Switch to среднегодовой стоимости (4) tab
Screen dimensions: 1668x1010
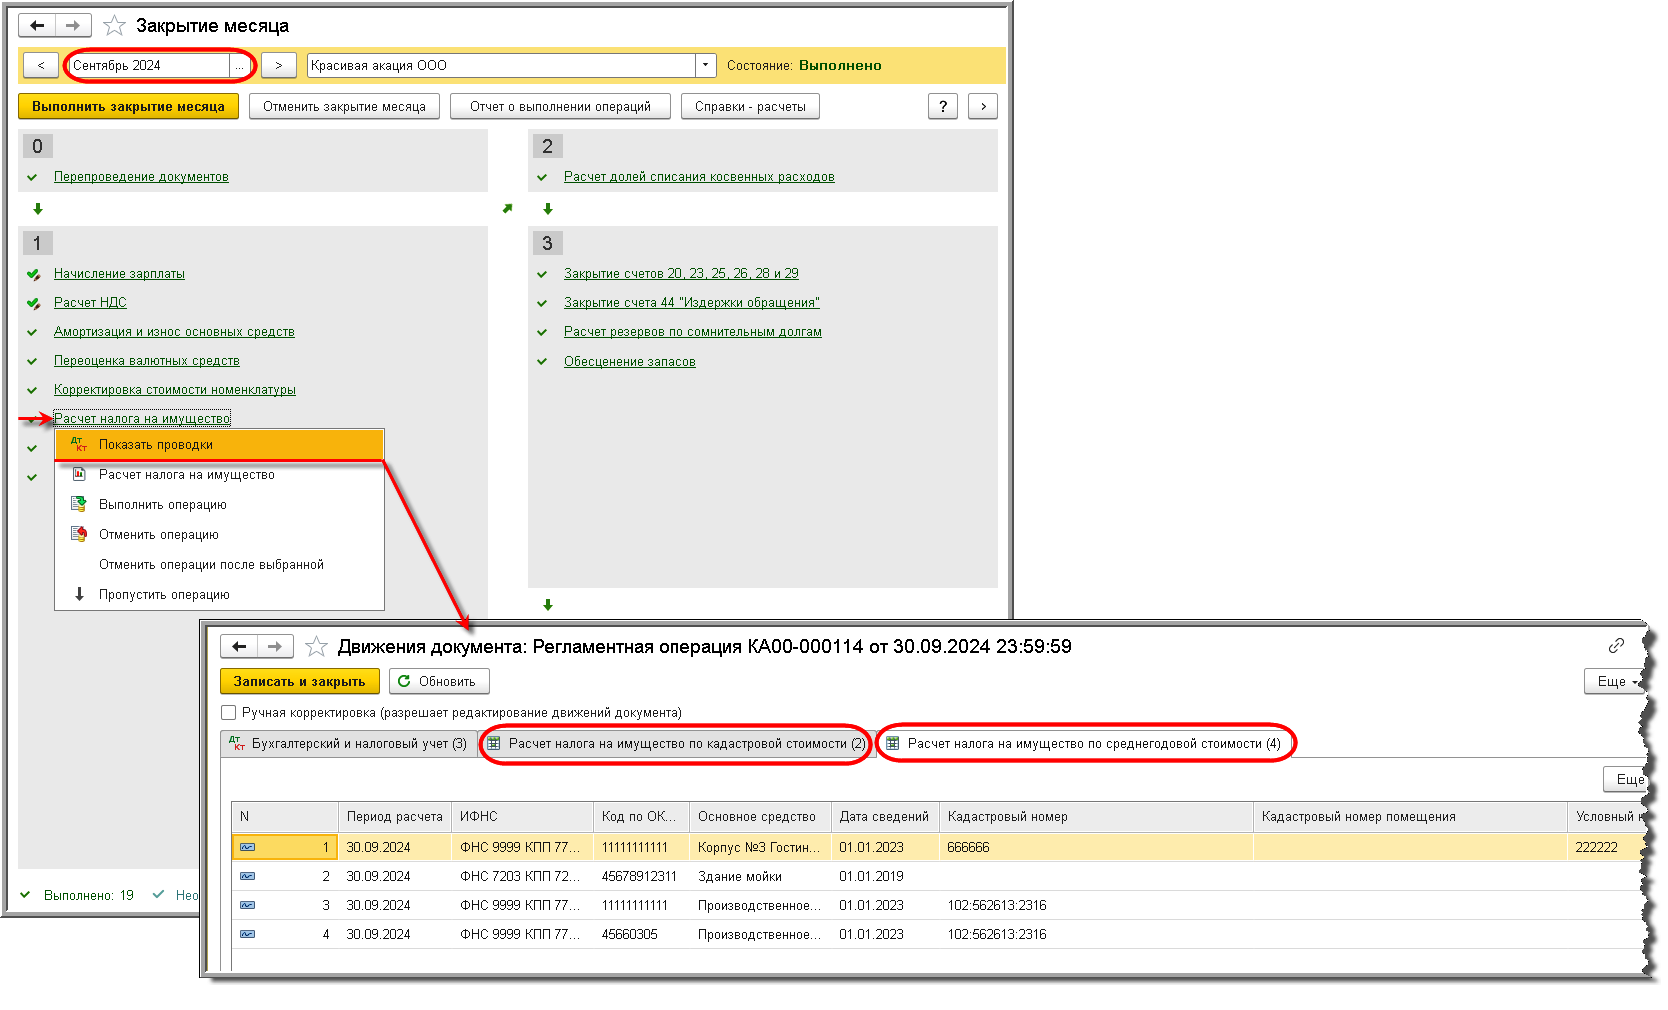coord(1085,744)
